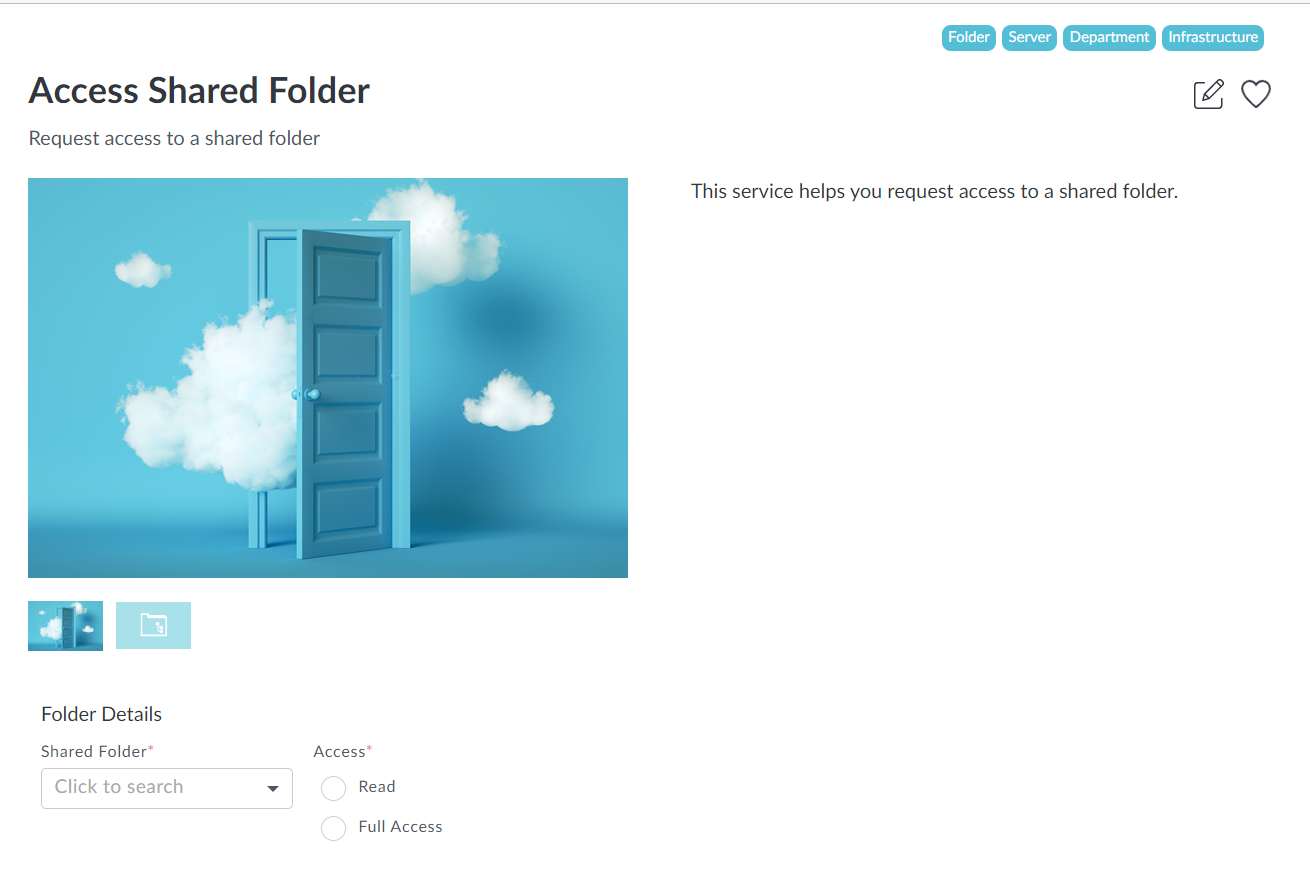
Task: Select the Full Access radio button
Action: [333, 828]
